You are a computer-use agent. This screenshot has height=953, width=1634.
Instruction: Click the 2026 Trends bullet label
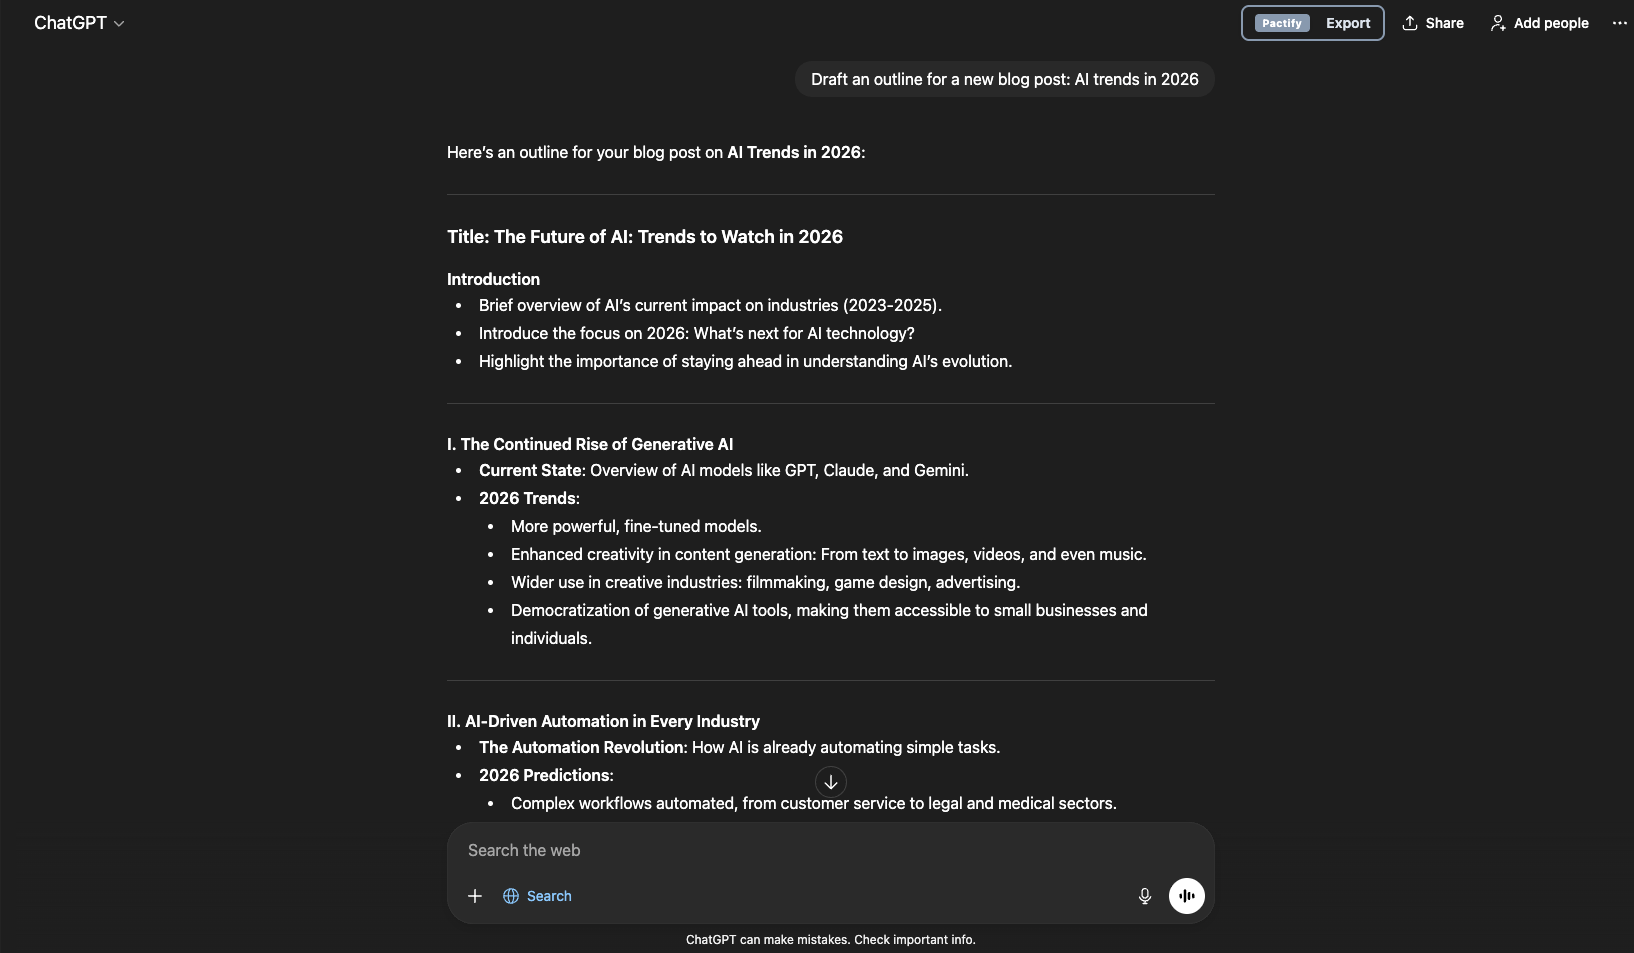coord(528,498)
